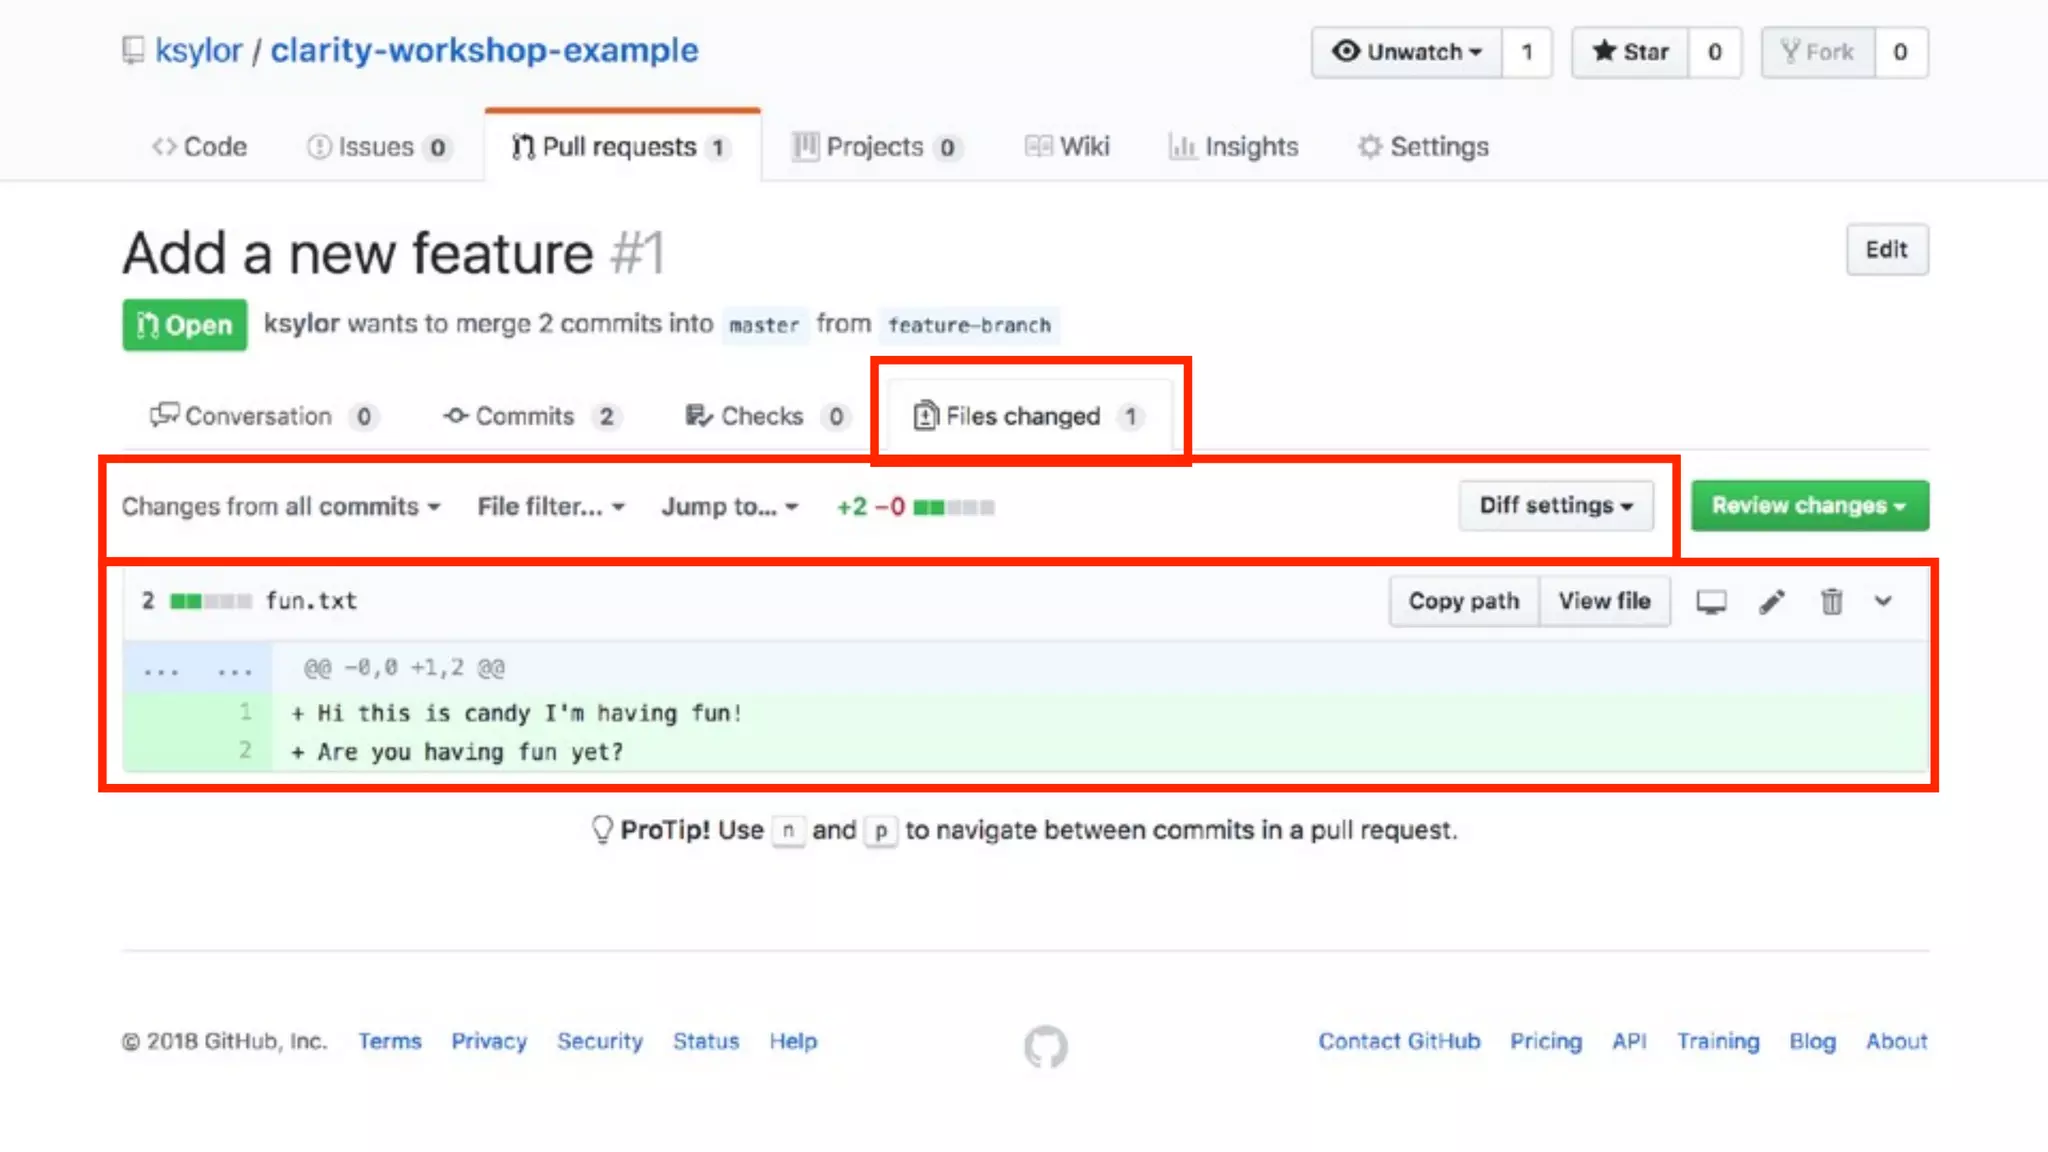This screenshot has width=2048, height=1152.
Task: Click the pencil edit file icon
Action: click(1771, 602)
